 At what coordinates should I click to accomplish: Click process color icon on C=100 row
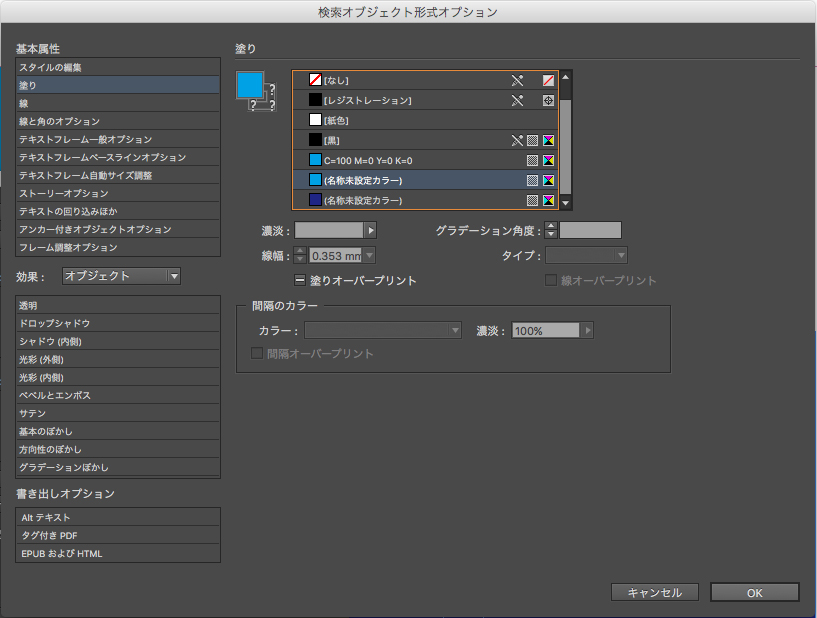pyautogui.click(x=533, y=161)
